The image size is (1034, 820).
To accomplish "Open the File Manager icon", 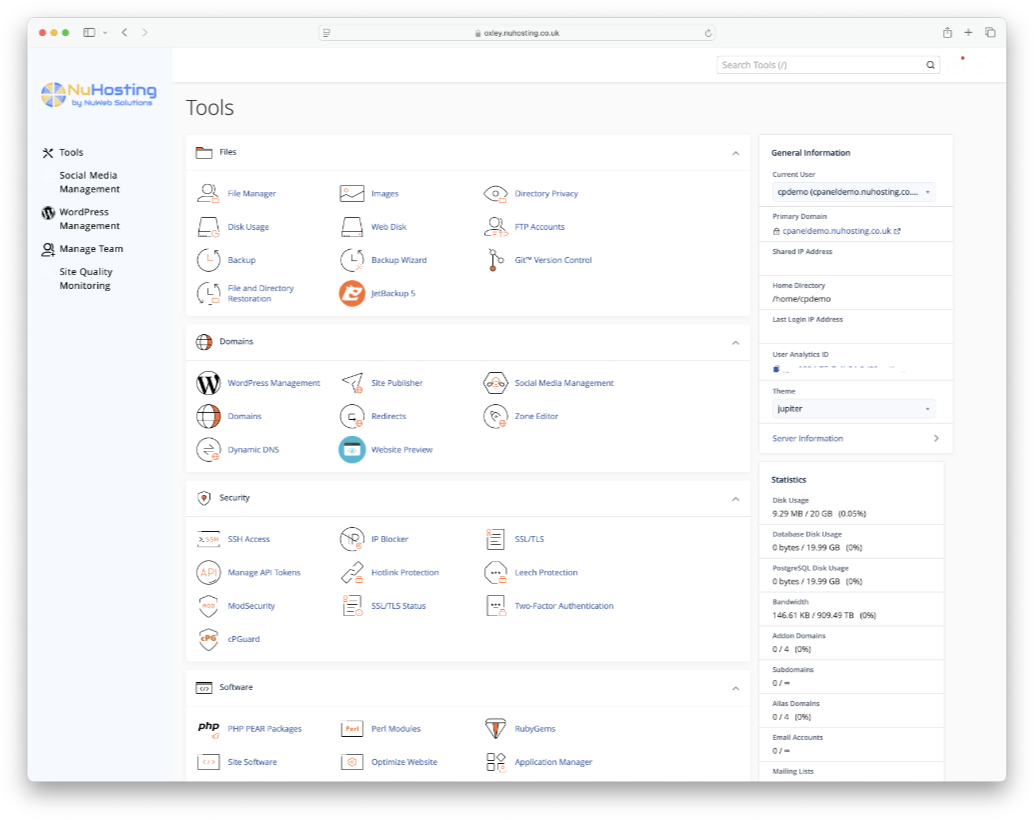I will point(208,193).
